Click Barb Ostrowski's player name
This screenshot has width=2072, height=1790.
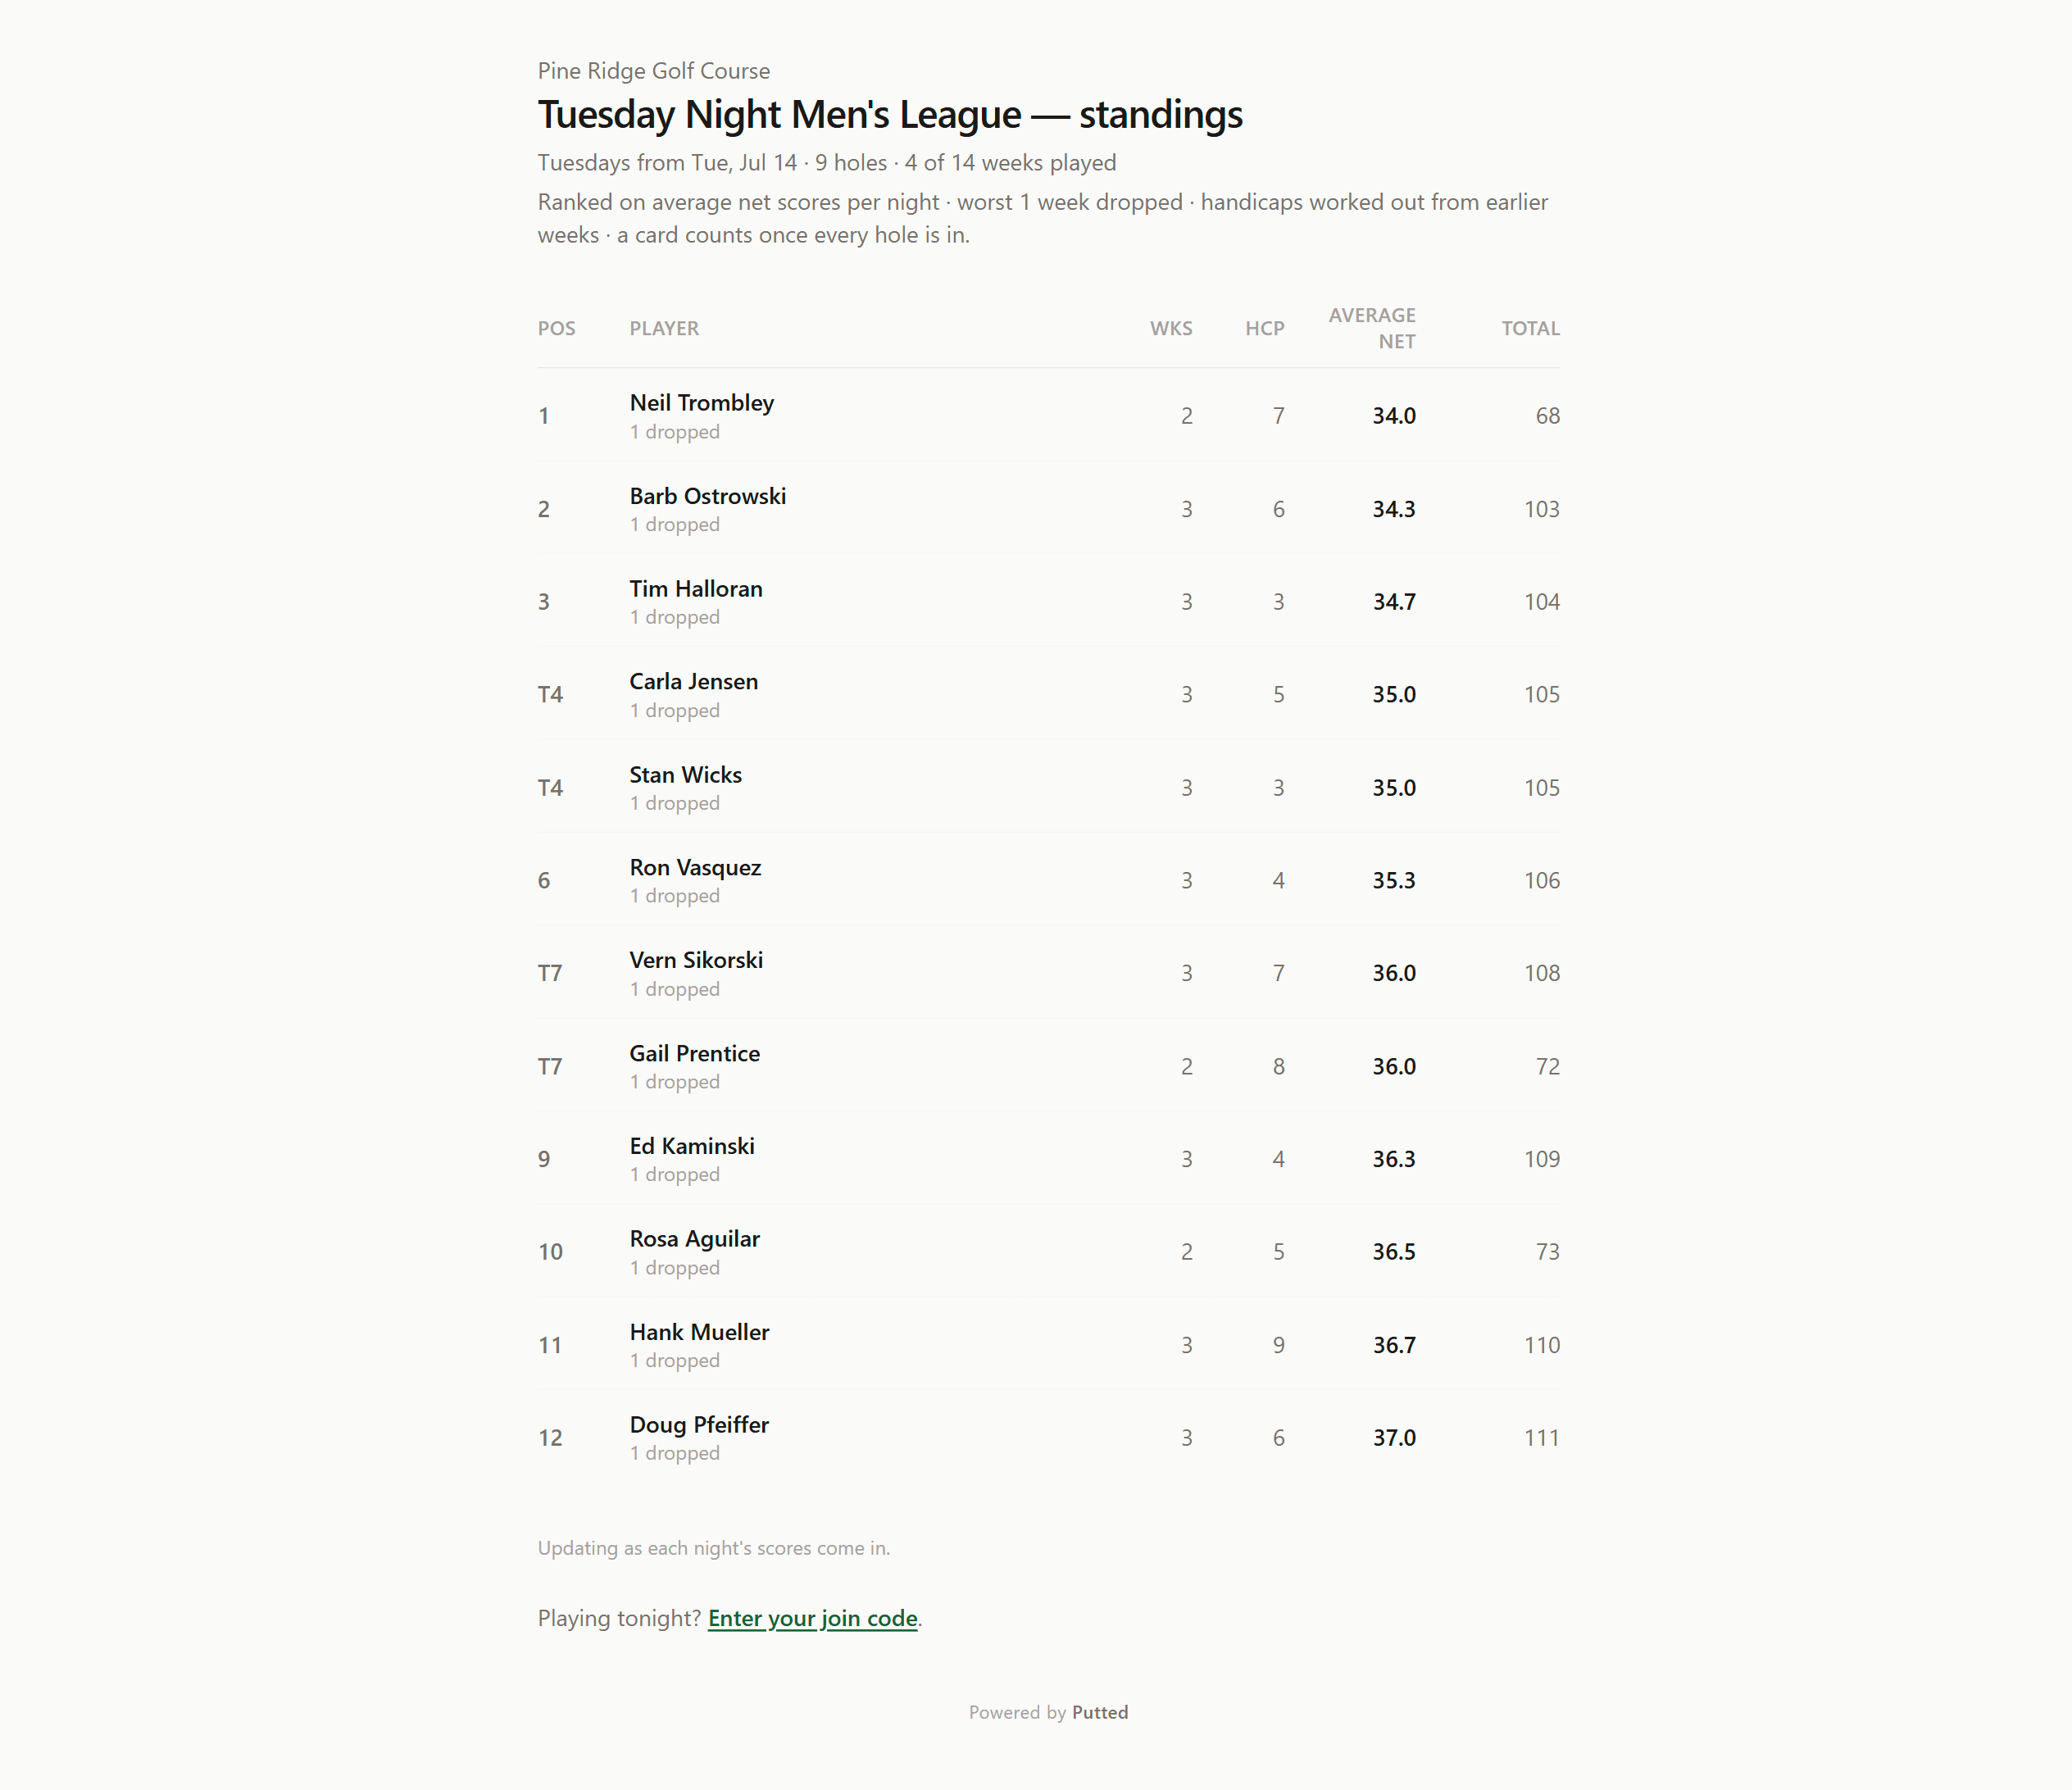point(707,496)
